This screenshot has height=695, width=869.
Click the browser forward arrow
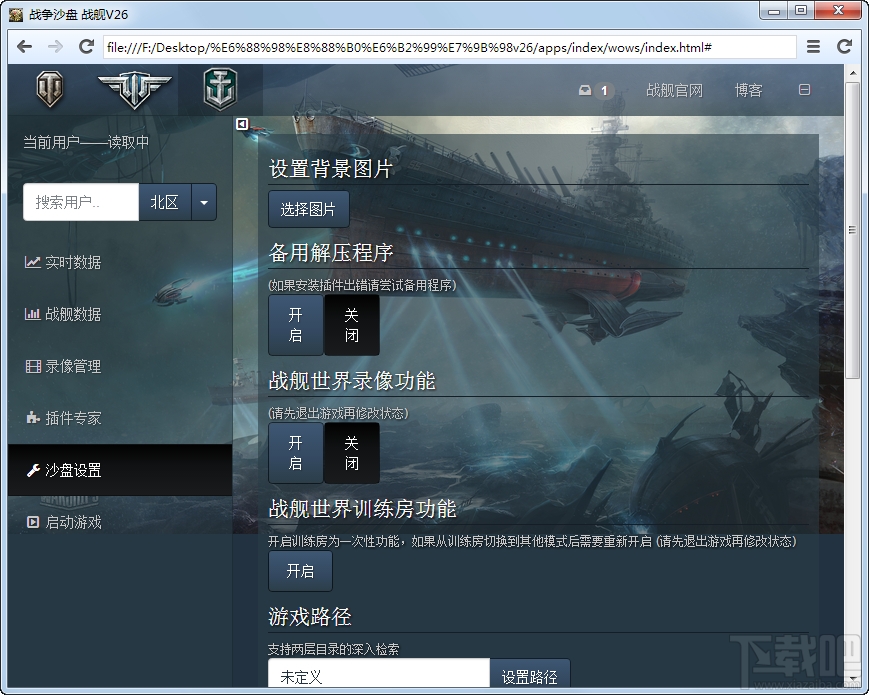coord(55,47)
